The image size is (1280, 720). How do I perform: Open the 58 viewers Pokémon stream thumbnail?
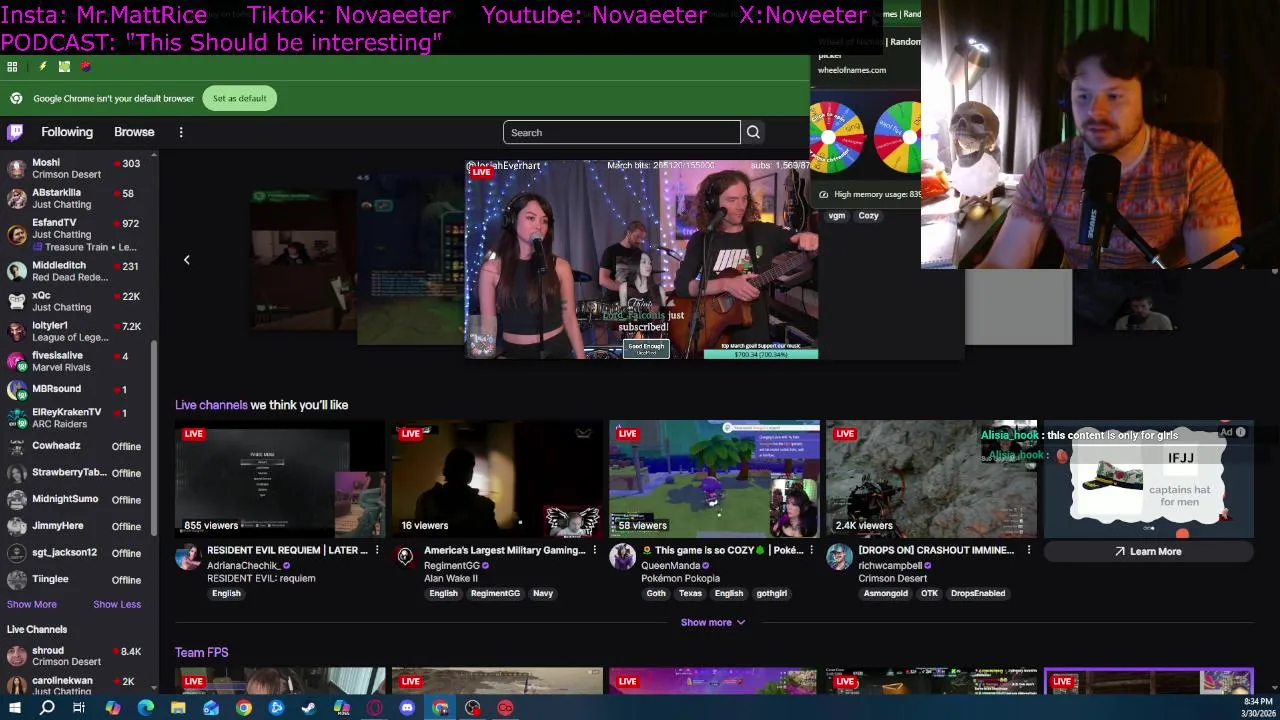714,479
